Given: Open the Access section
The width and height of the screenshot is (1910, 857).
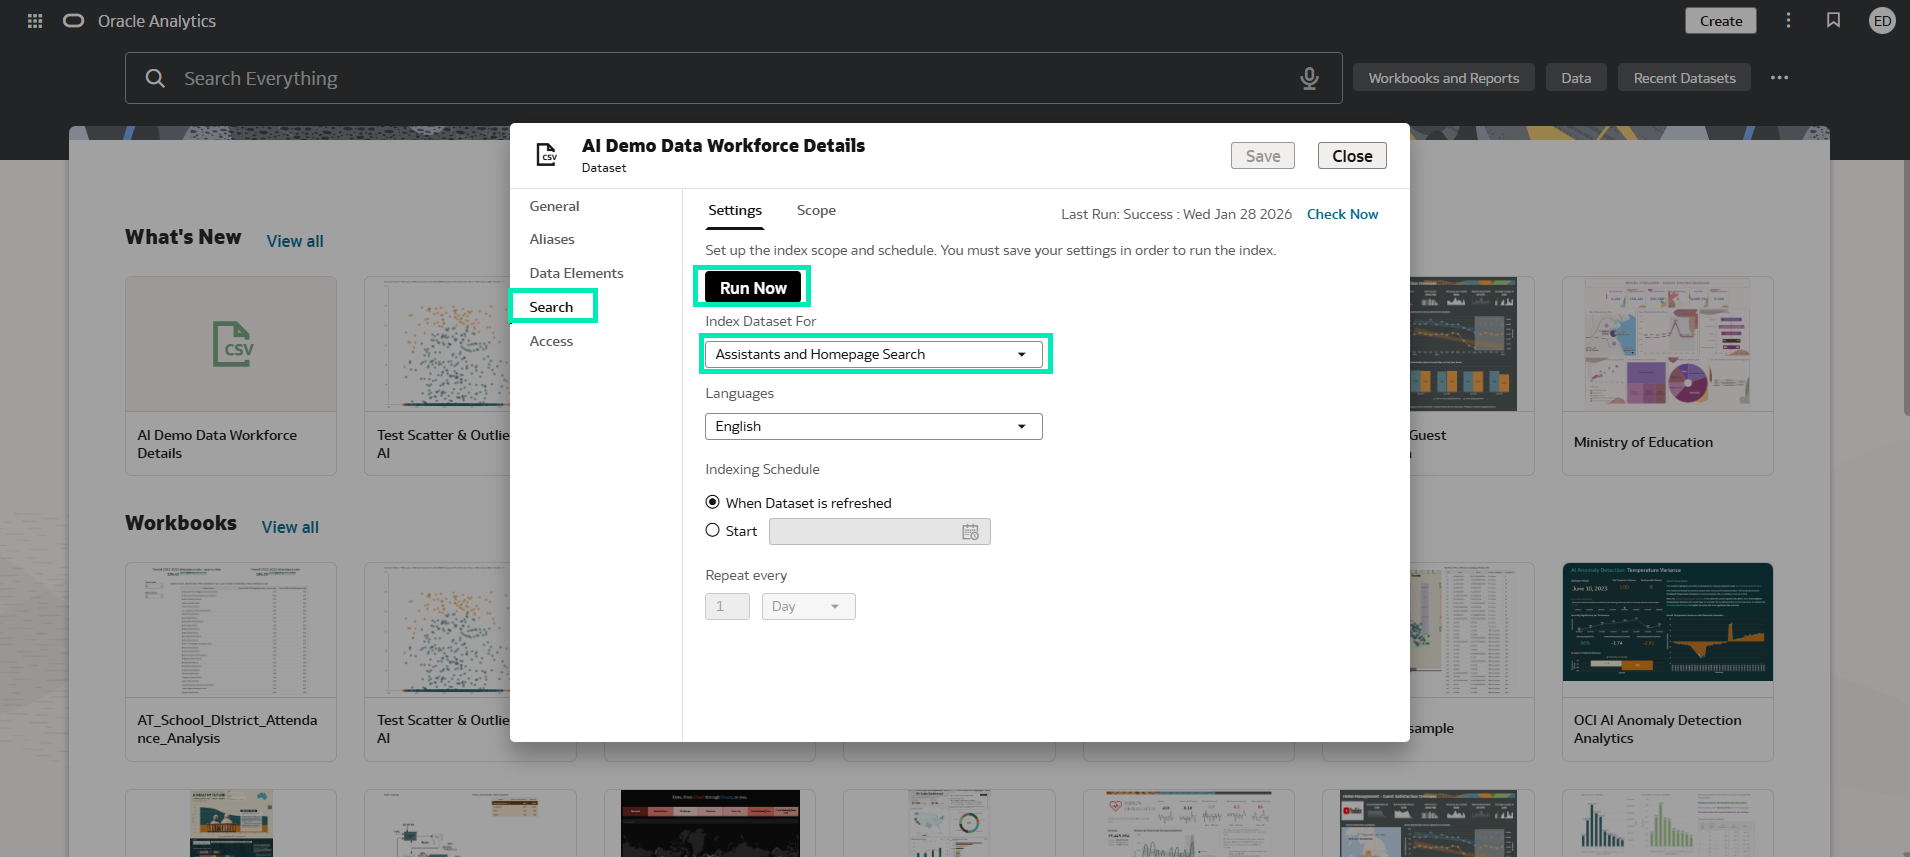Looking at the screenshot, I should pyautogui.click(x=551, y=341).
